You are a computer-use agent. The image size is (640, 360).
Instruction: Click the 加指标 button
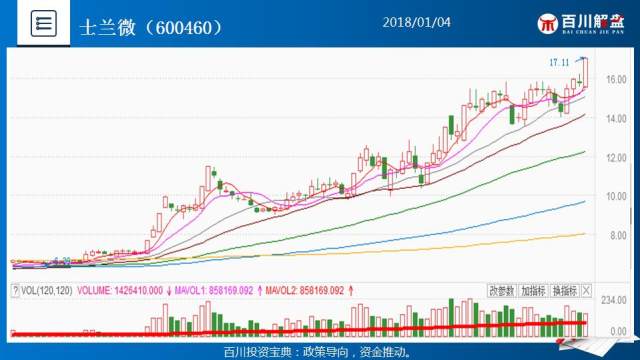(533, 291)
